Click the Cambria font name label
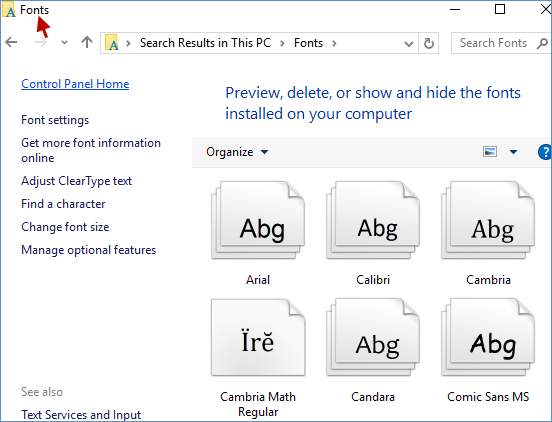This screenshot has height=422, width=552. tap(488, 280)
